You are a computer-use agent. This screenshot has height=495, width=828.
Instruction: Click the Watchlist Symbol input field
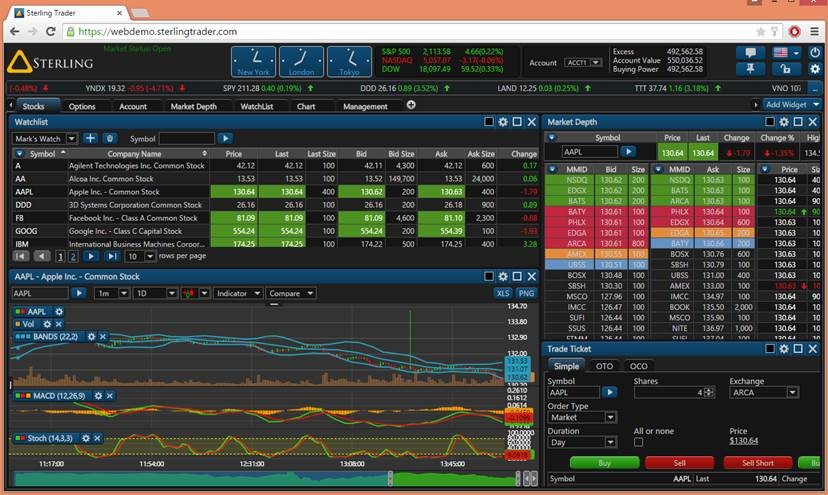[x=186, y=138]
